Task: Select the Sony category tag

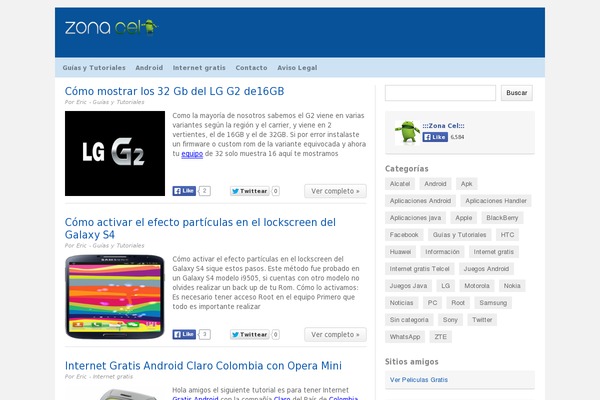Action: pyautogui.click(x=450, y=320)
